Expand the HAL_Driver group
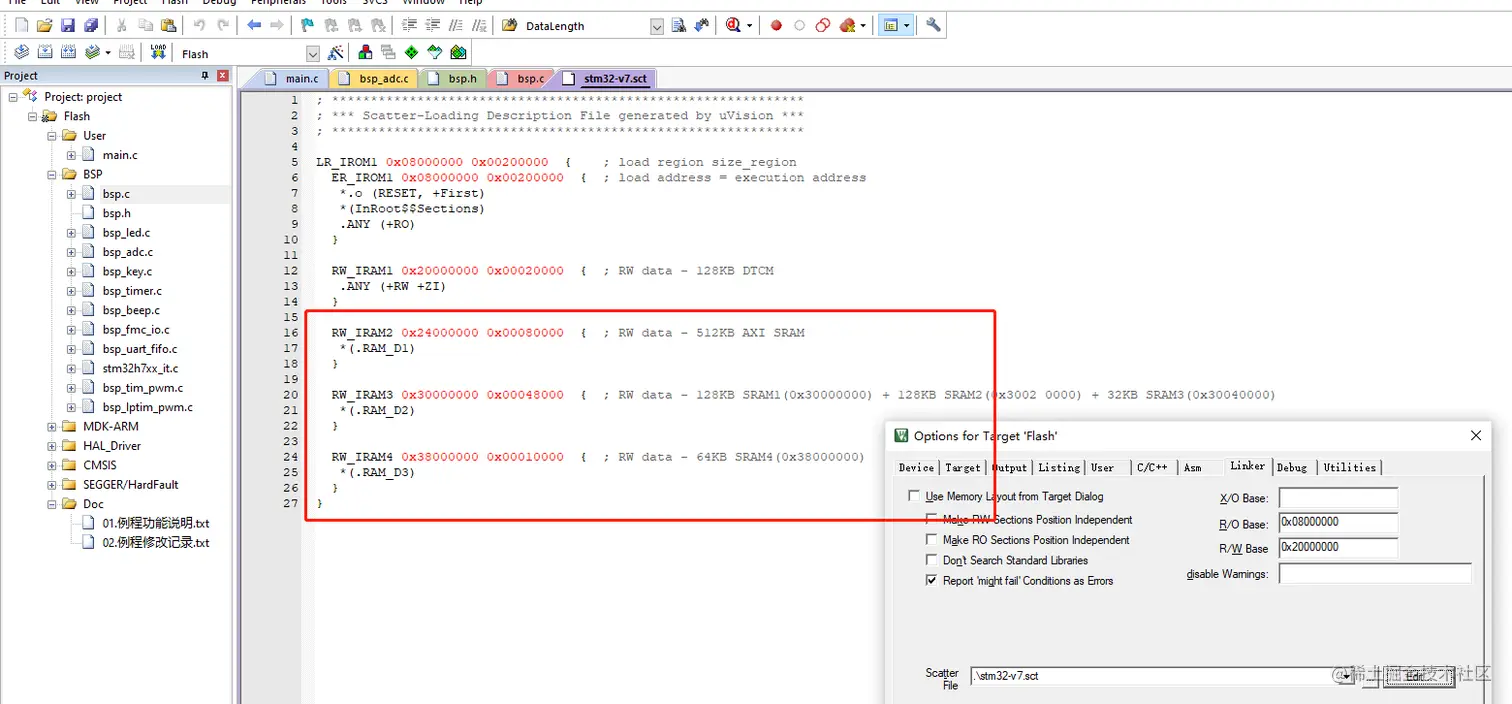This screenshot has height=704, width=1512. (x=52, y=446)
